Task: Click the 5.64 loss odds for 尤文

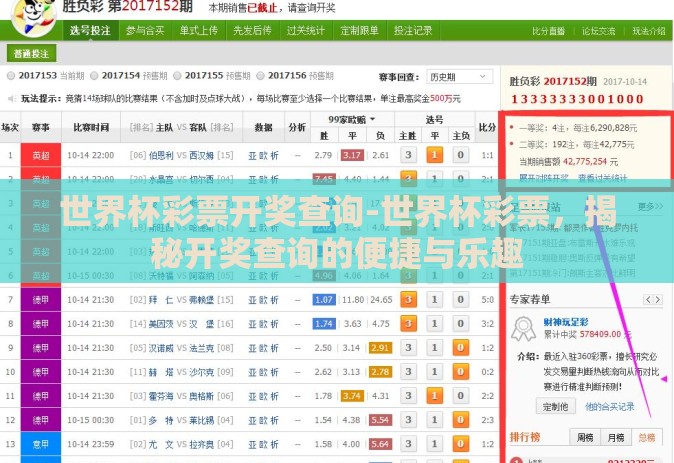Action: (x=380, y=444)
